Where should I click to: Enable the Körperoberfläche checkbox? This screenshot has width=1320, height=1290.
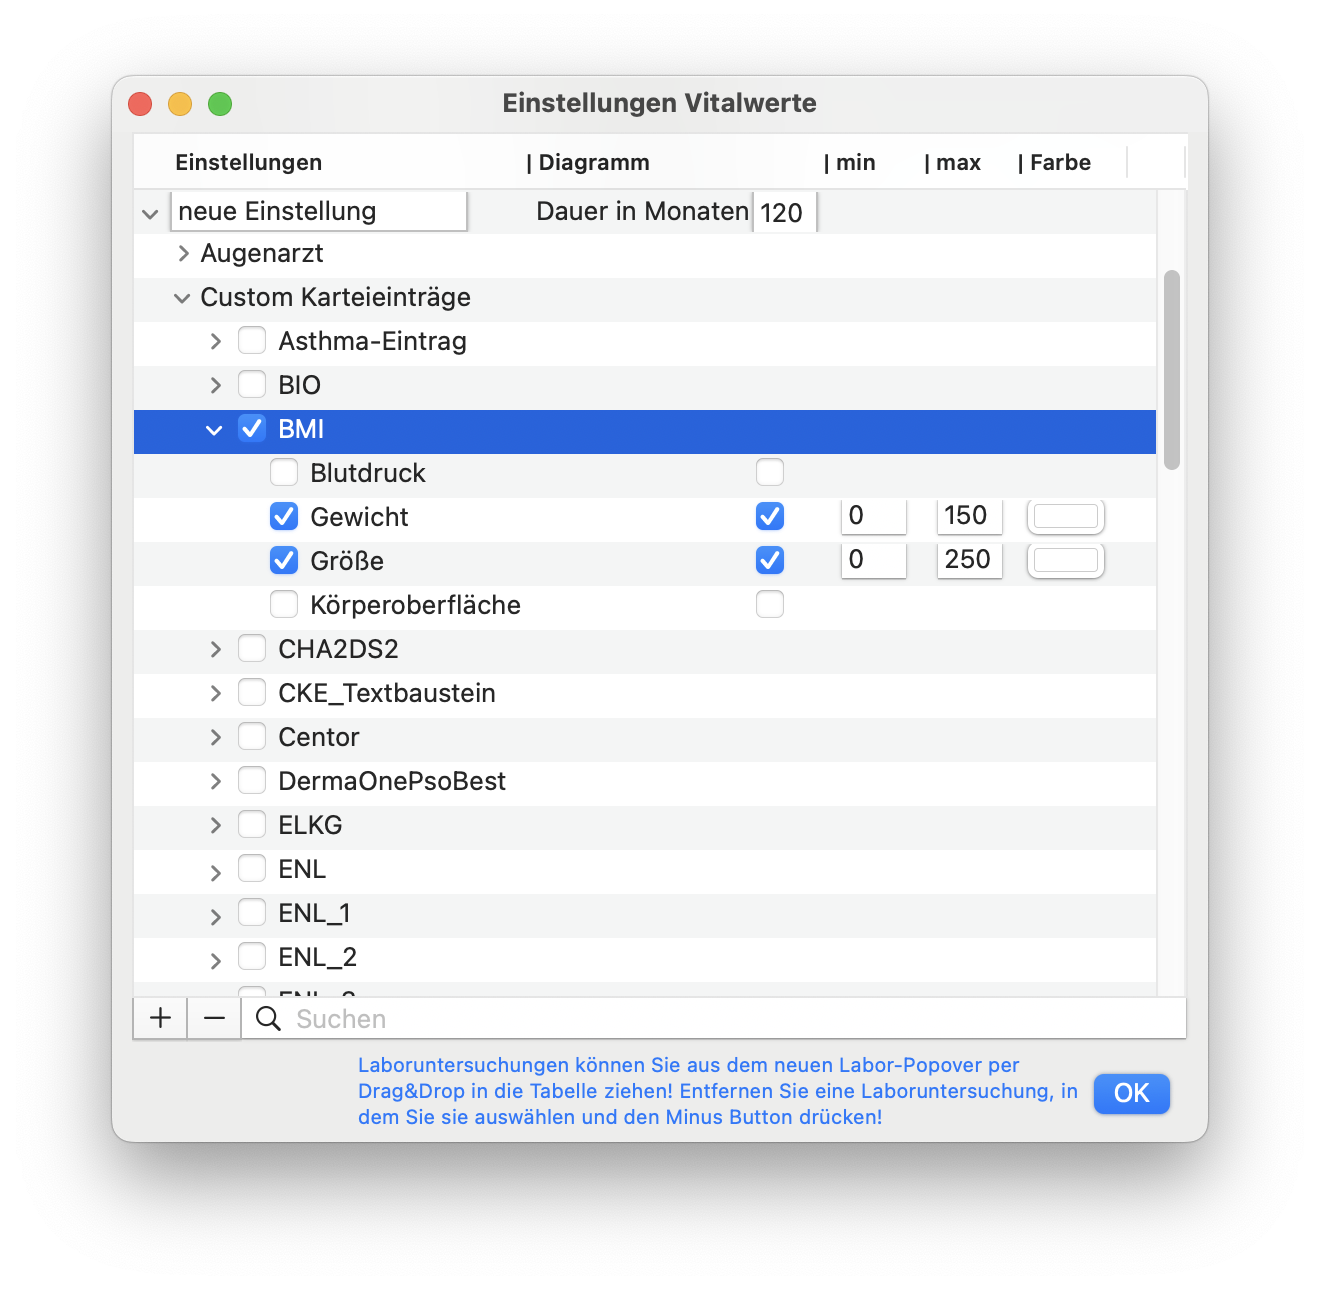coord(284,605)
